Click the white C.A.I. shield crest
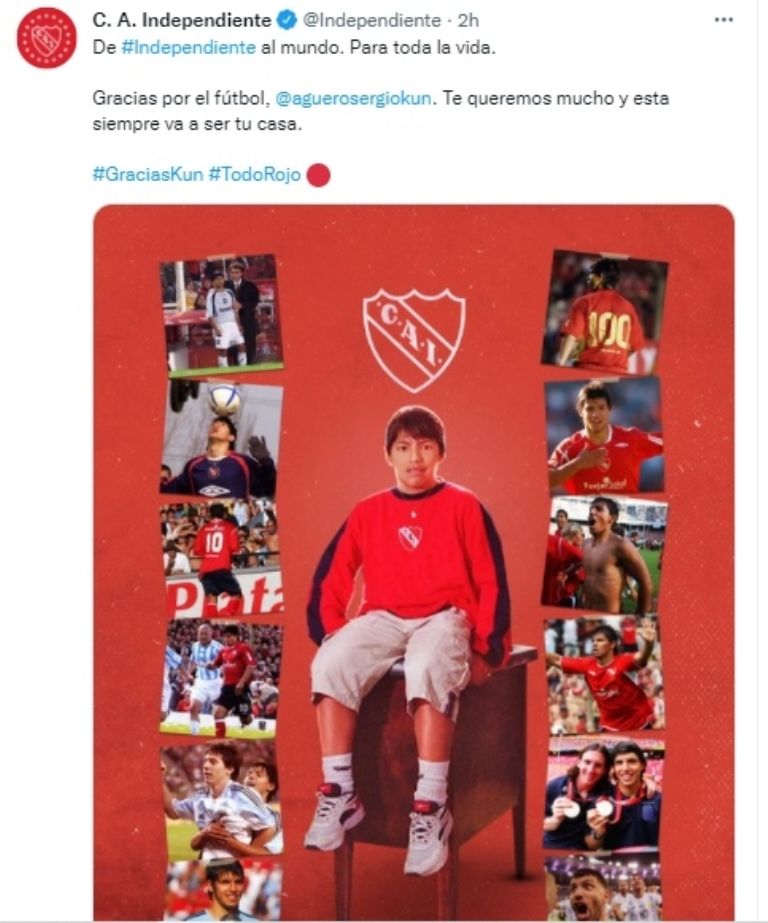 (414, 339)
